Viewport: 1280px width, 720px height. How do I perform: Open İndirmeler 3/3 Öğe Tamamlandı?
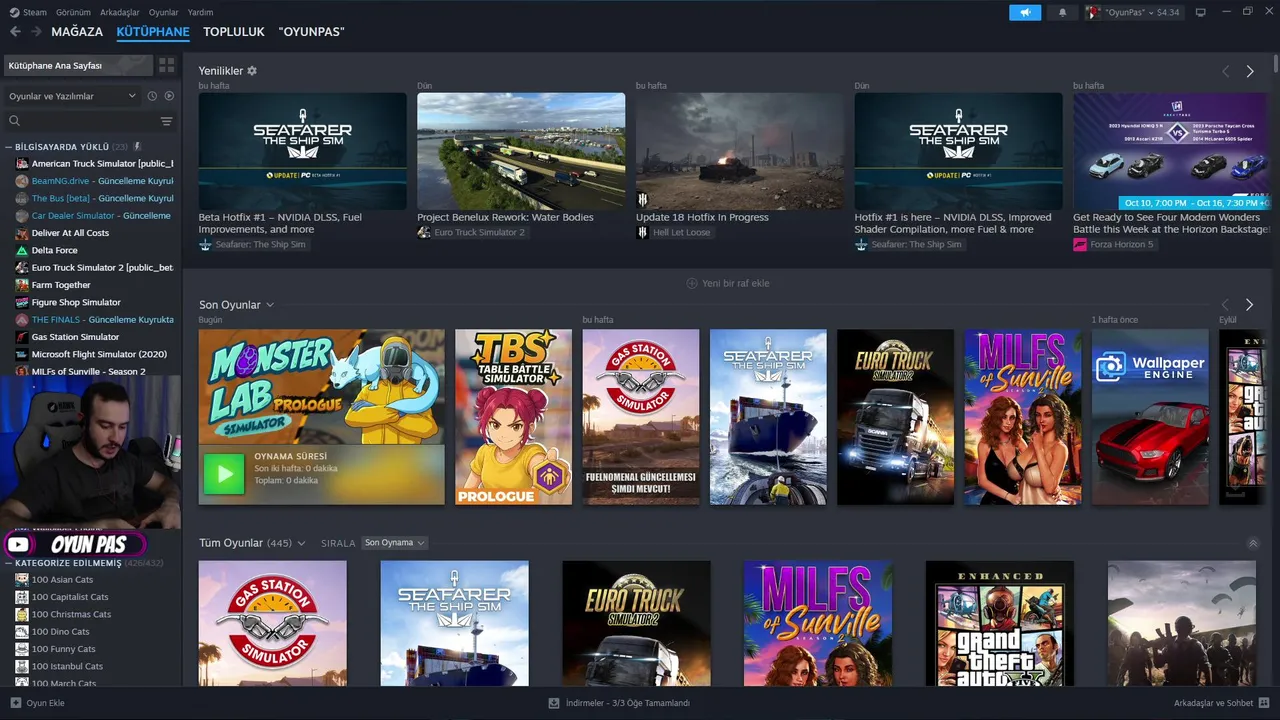tap(619, 703)
